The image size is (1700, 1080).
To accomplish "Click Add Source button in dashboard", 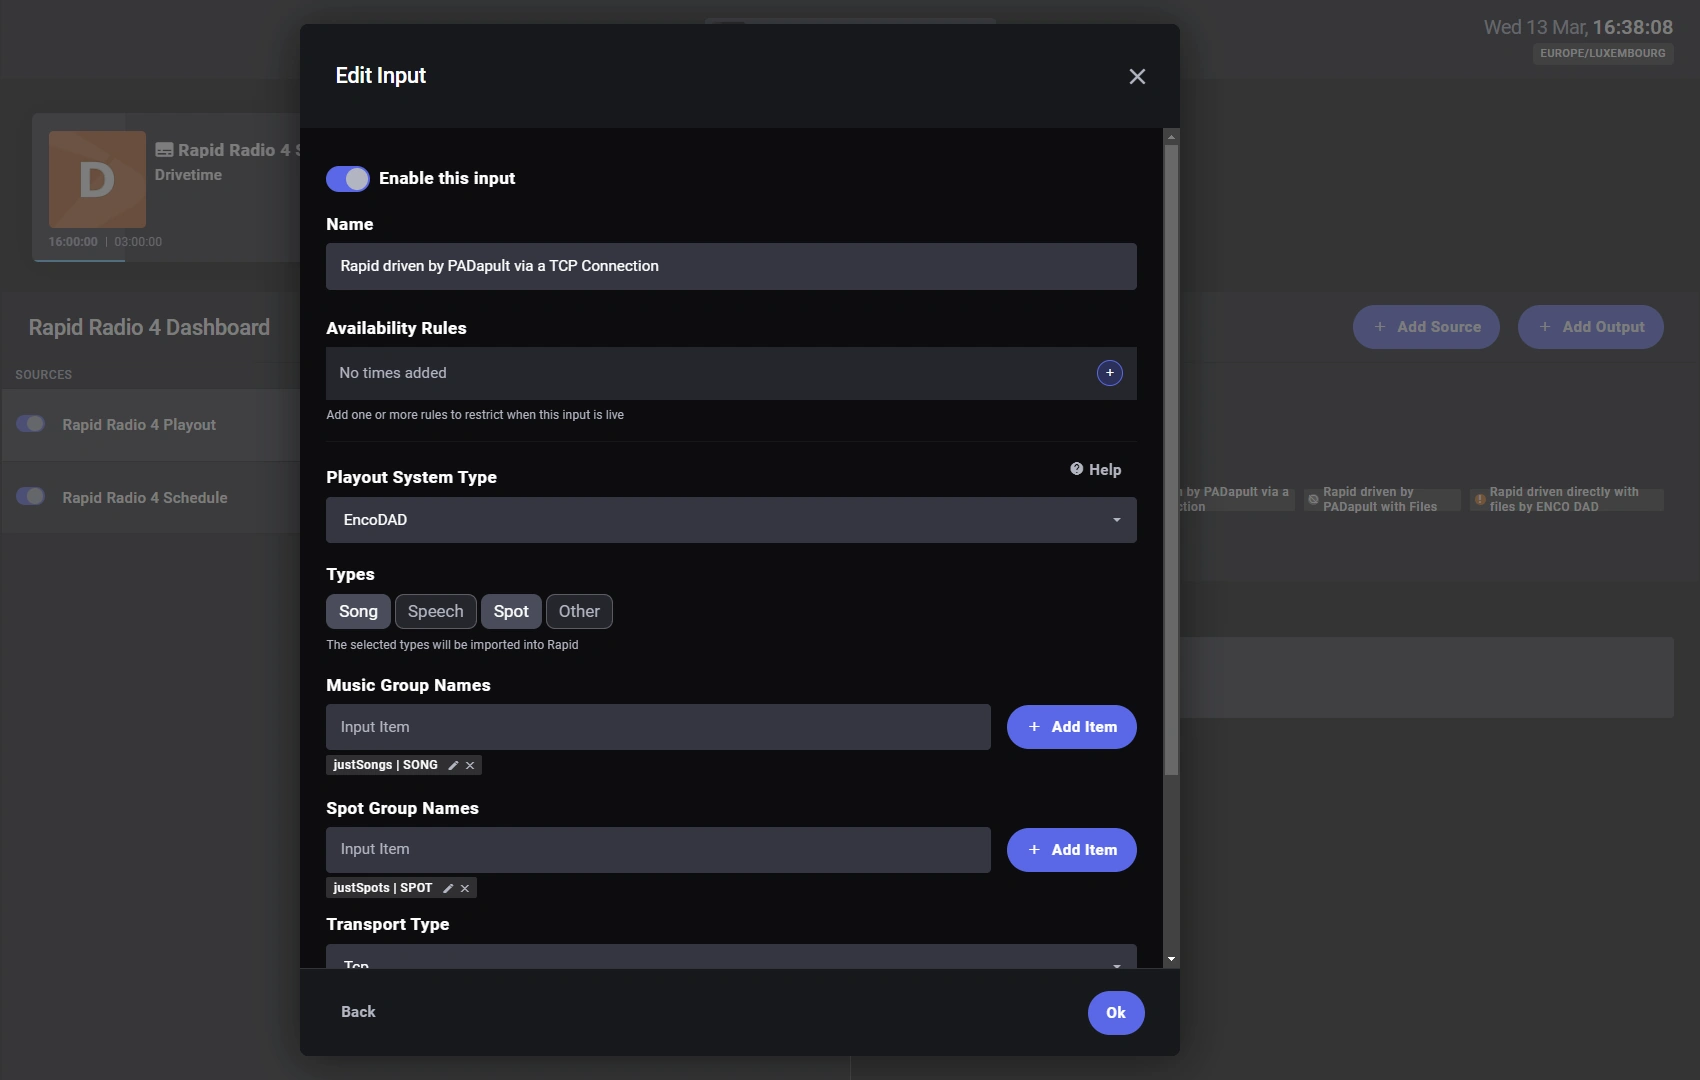I will coord(1426,327).
